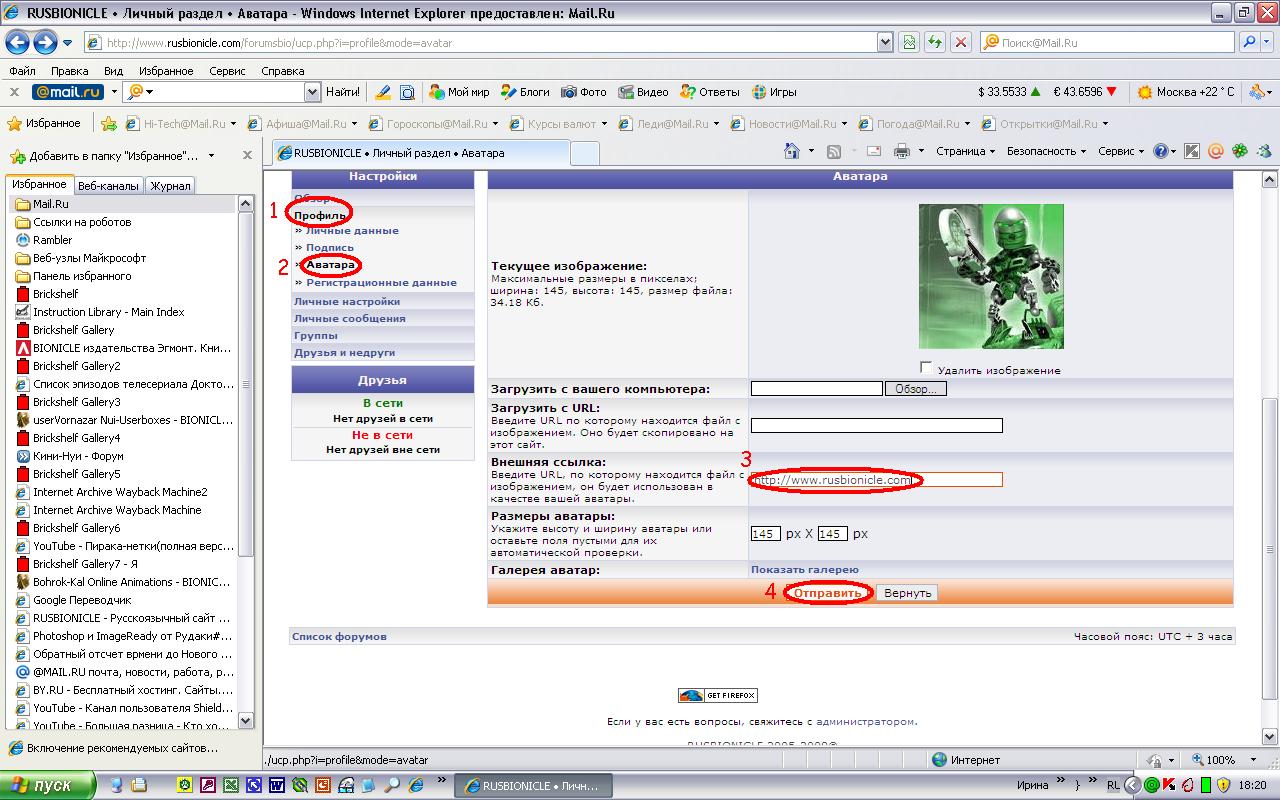Close the Mail.Ru toolbar with its X
This screenshot has height=800, width=1280.
(x=14, y=92)
